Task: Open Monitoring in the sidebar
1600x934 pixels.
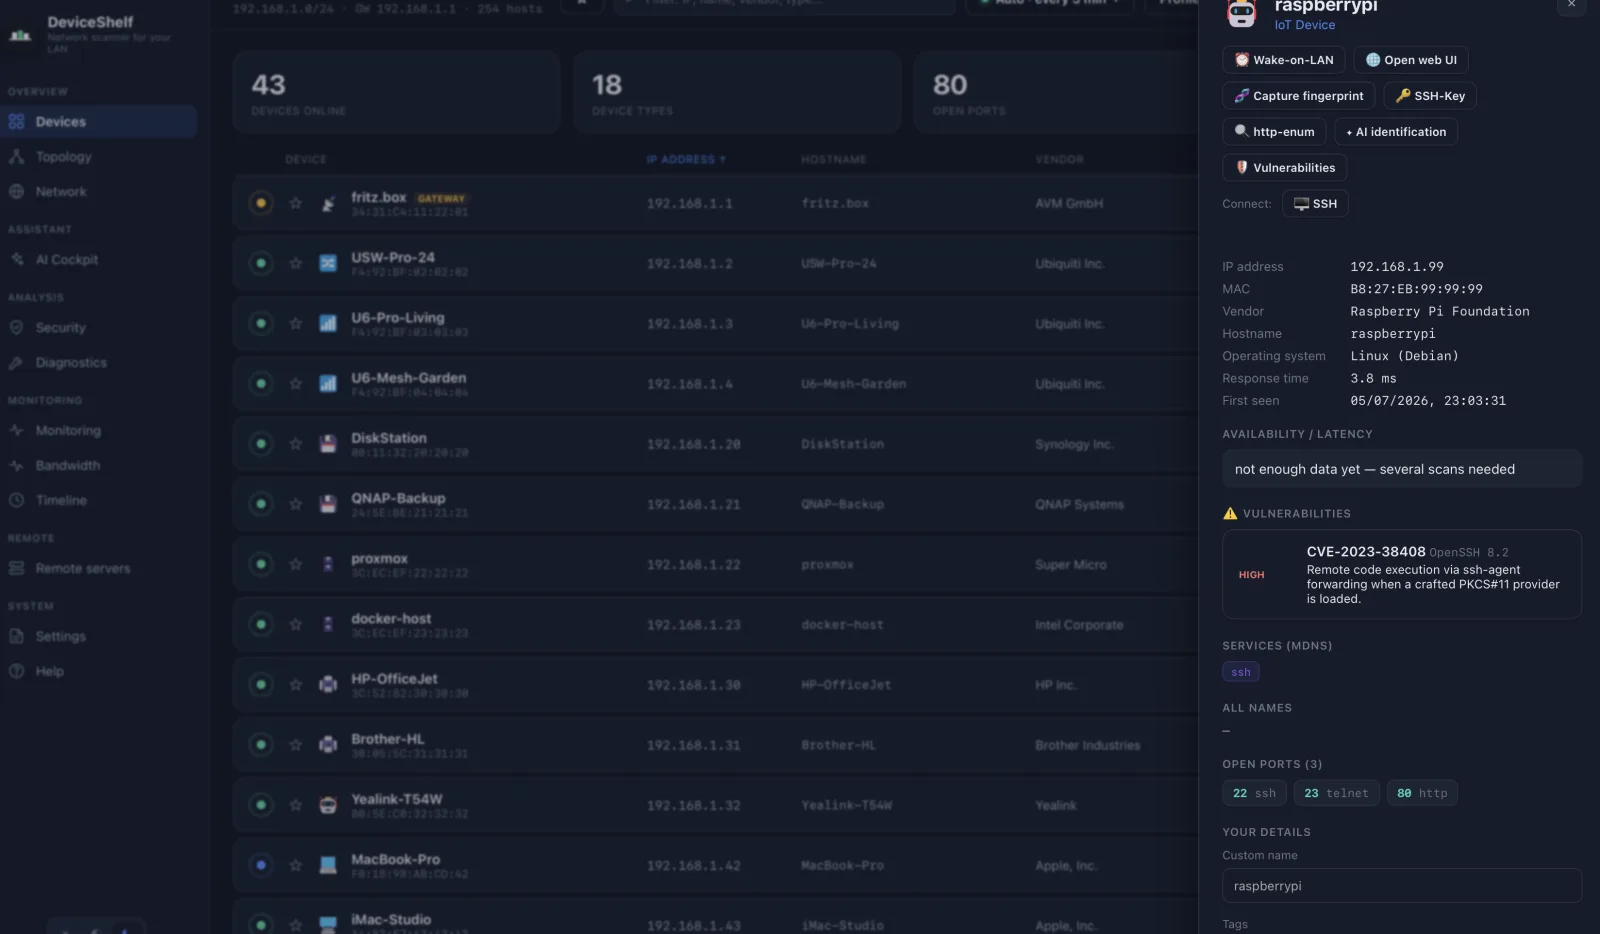Action: (98, 431)
